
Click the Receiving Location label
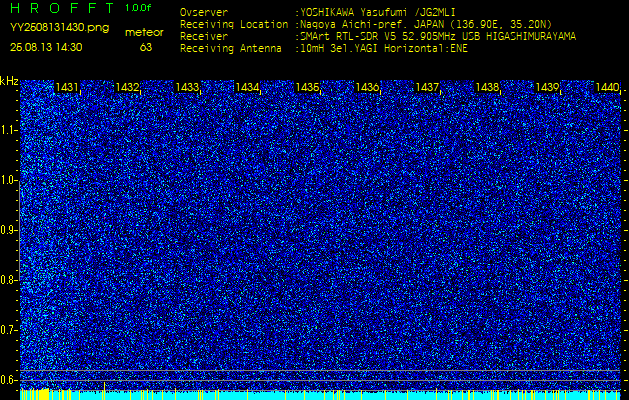coord(234,24)
